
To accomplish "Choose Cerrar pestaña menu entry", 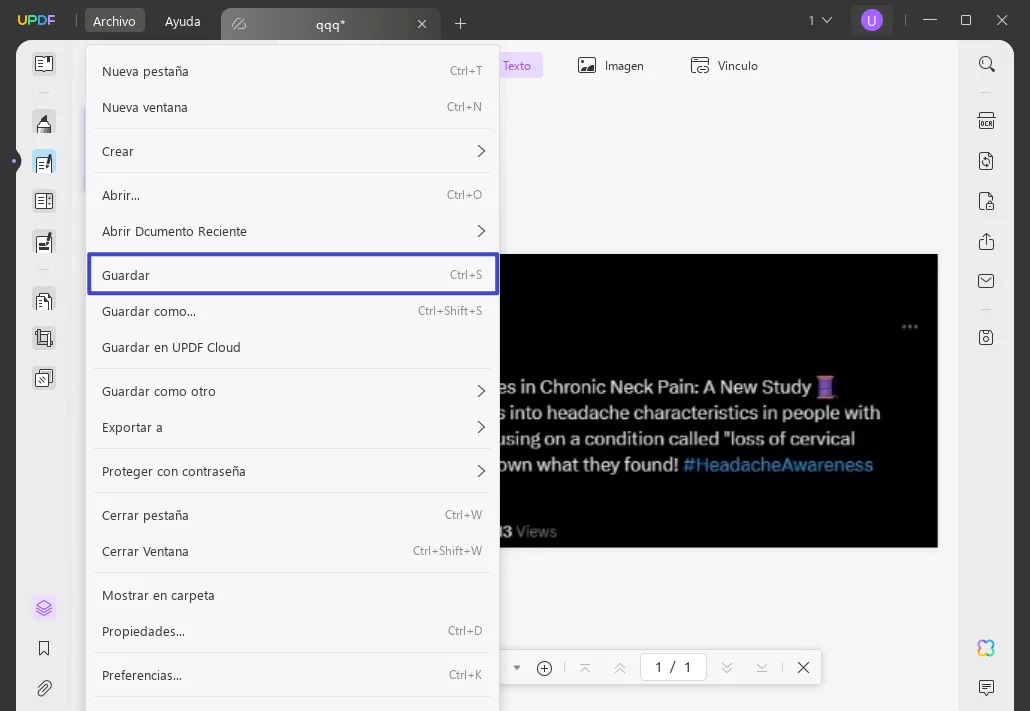I will 292,516.
